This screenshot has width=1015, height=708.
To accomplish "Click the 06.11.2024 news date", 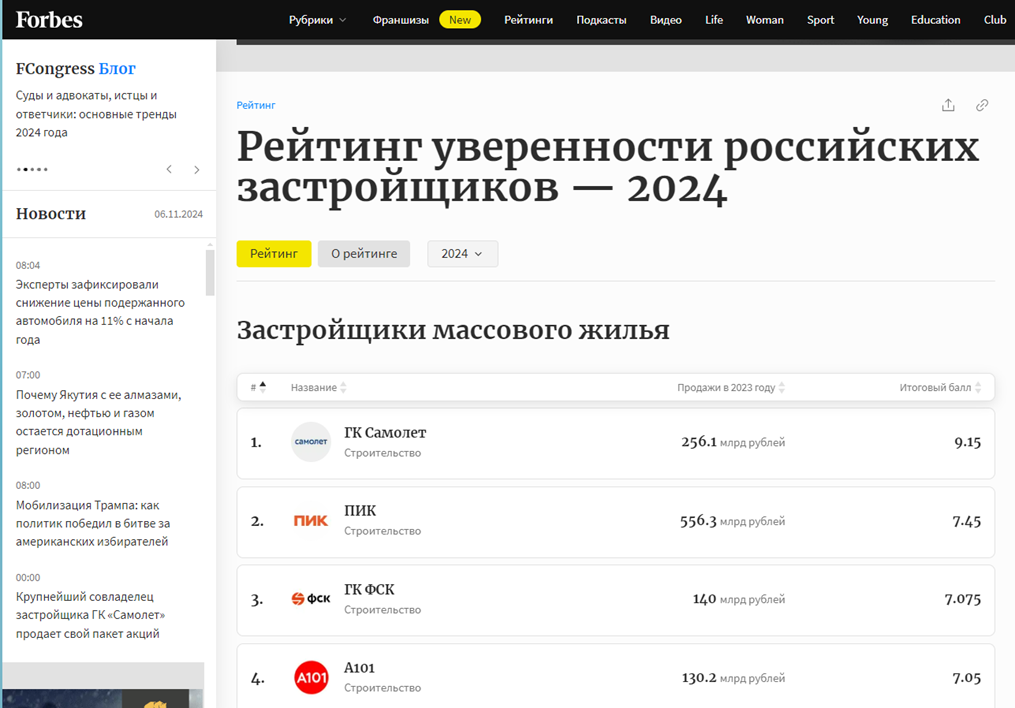I will (x=178, y=214).
